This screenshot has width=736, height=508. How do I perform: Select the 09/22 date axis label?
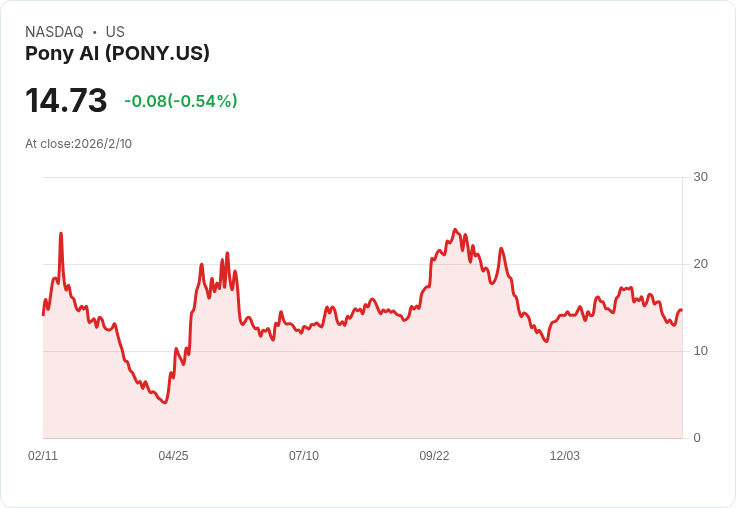[x=434, y=456]
